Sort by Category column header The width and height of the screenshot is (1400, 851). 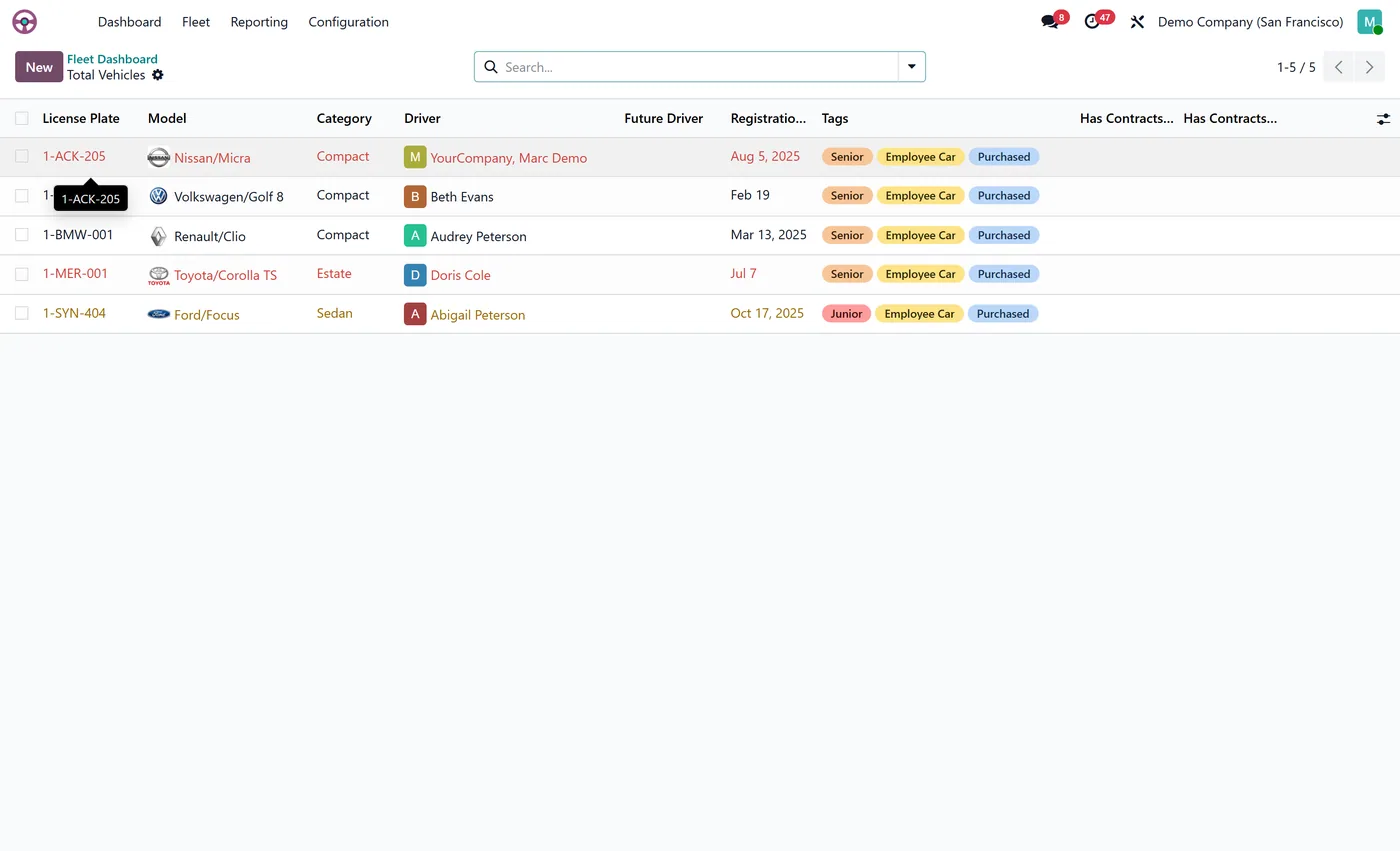click(344, 118)
